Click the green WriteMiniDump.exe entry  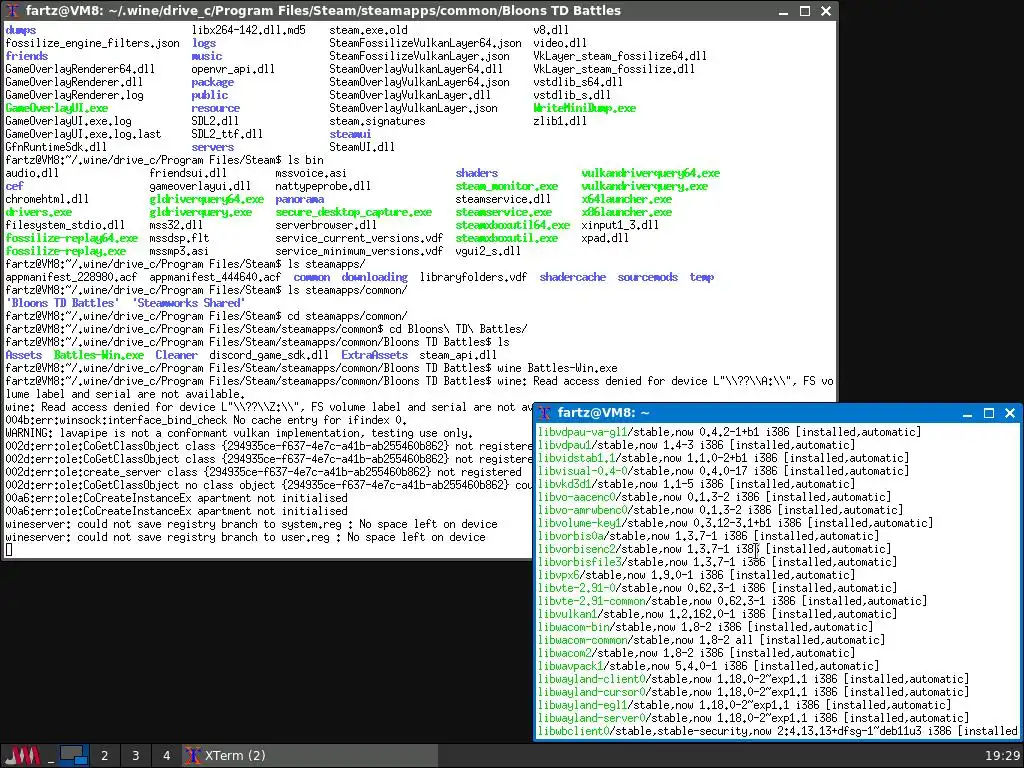coord(584,108)
